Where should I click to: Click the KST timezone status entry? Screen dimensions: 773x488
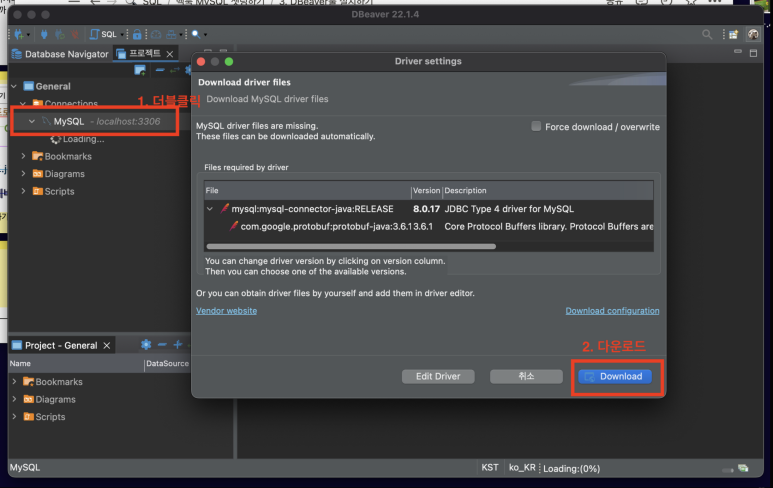click(490, 467)
